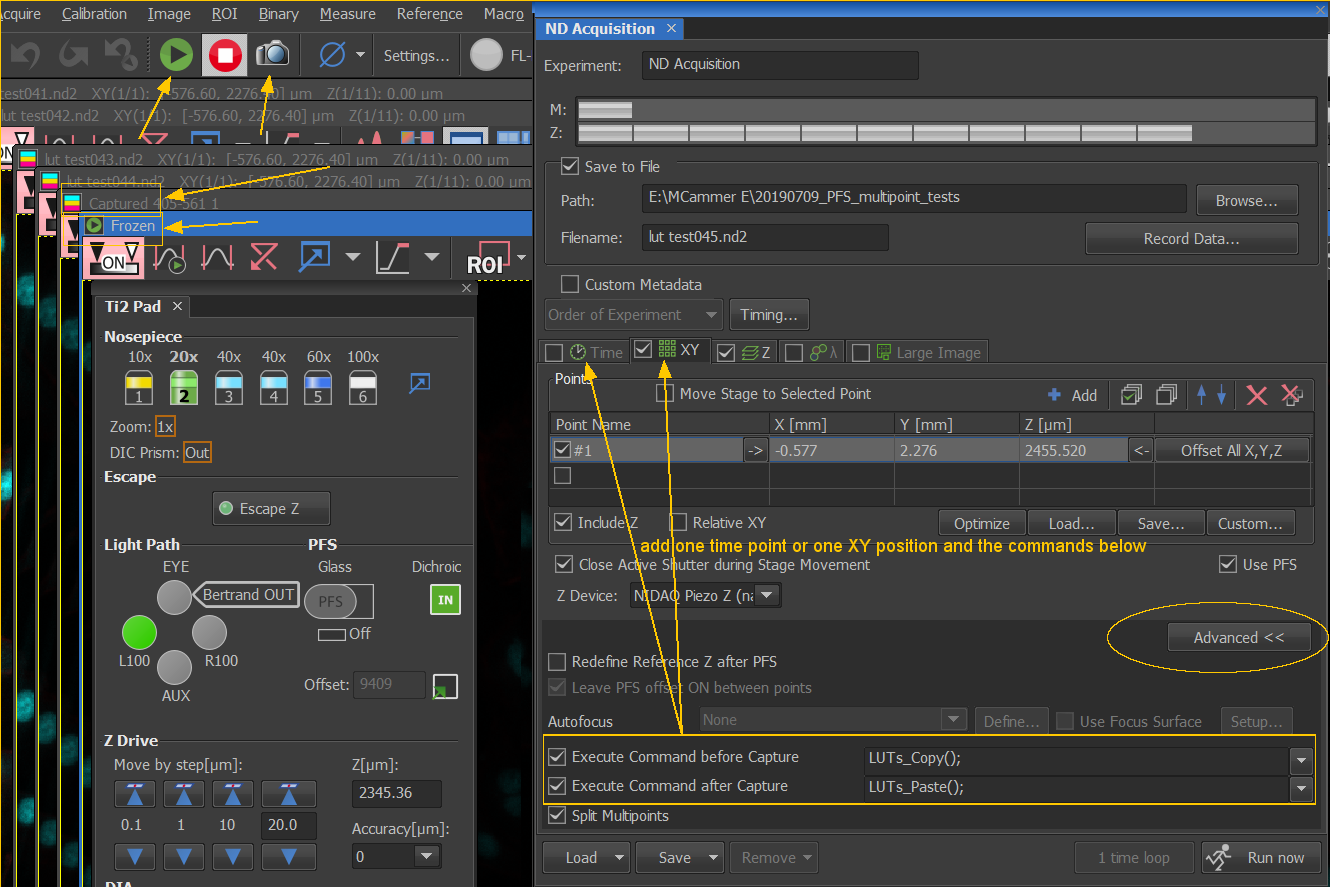Click the camera Capture icon
The image size is (1330, 887).
(271, 54)
